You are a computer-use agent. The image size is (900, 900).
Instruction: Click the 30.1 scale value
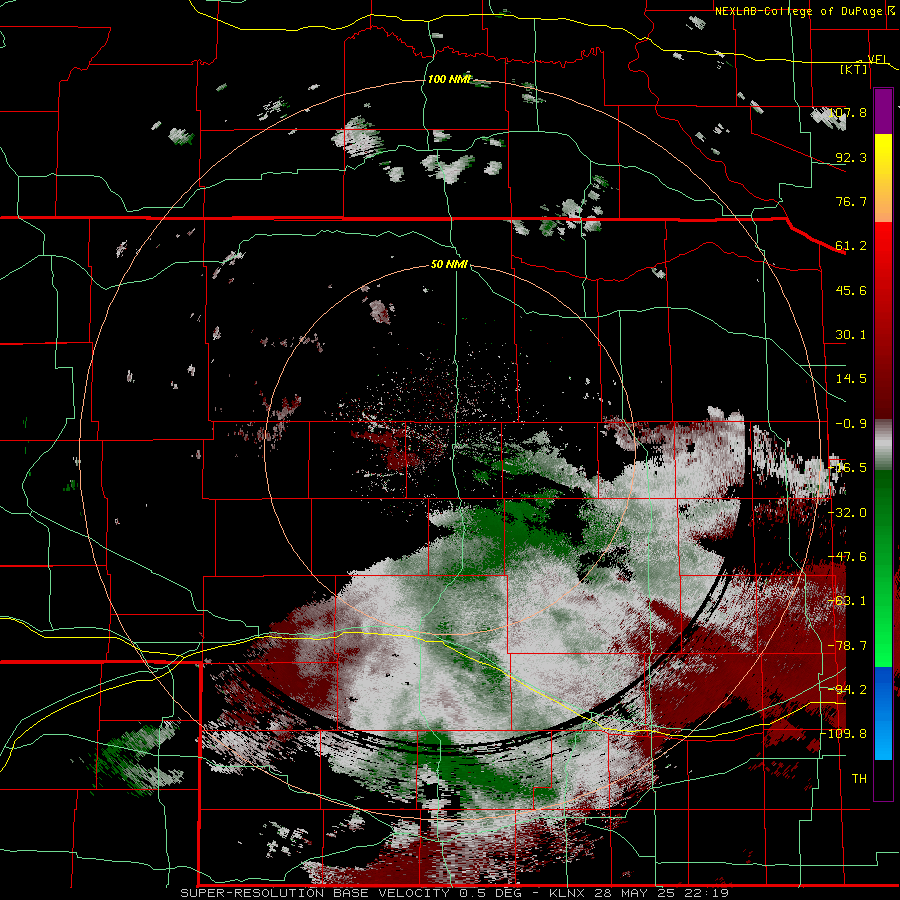click(851, 335)
